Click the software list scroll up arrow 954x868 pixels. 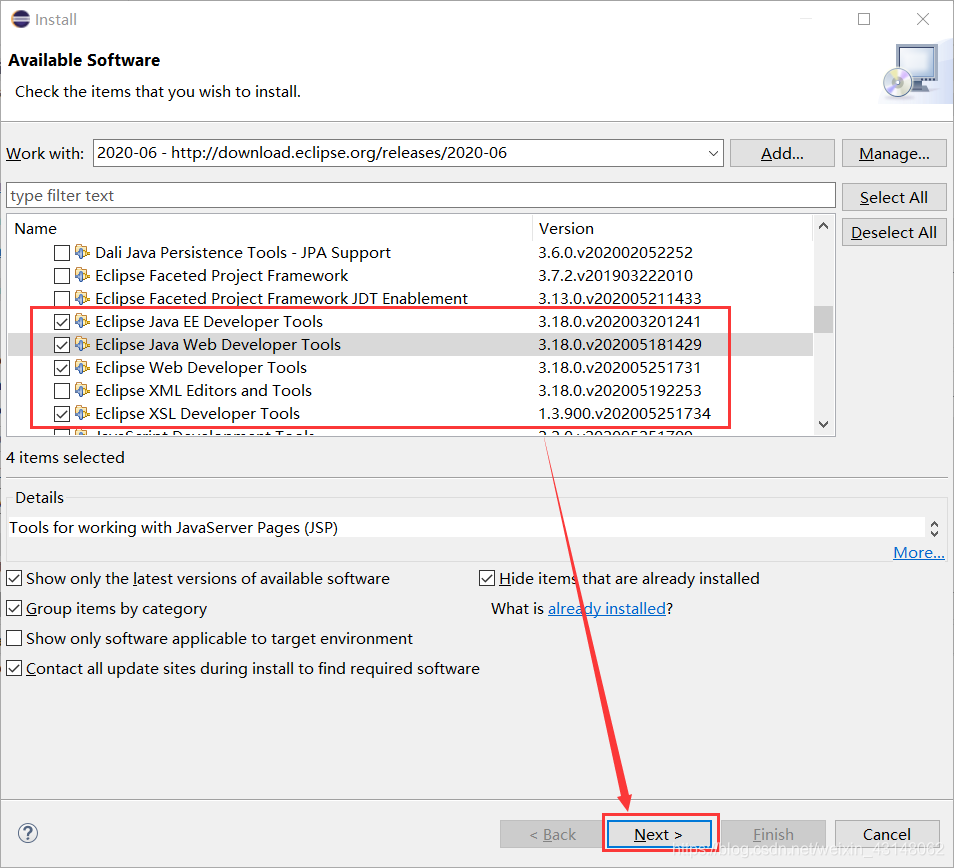823,226
